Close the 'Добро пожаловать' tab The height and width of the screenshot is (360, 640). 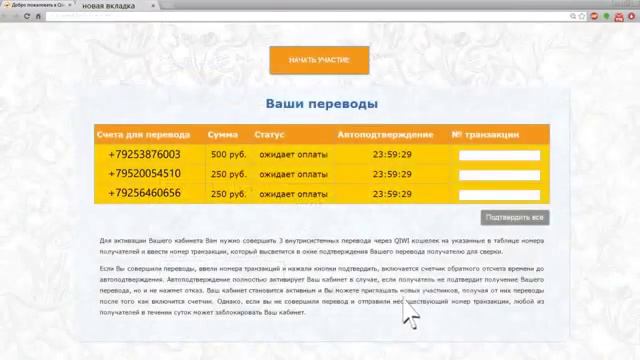70,5
